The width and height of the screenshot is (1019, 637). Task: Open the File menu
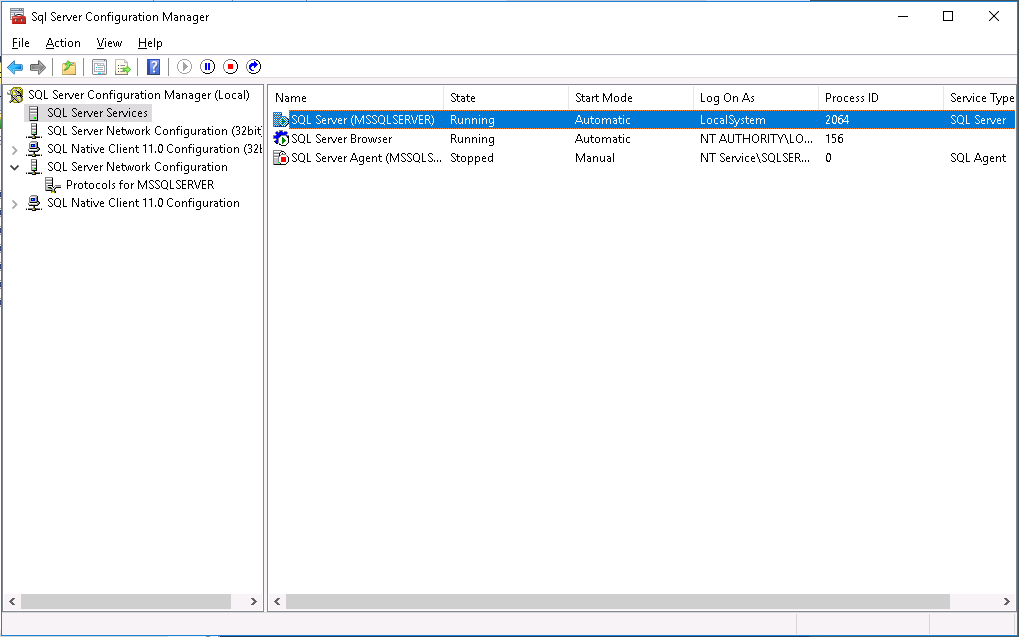[x=21, y=43]
